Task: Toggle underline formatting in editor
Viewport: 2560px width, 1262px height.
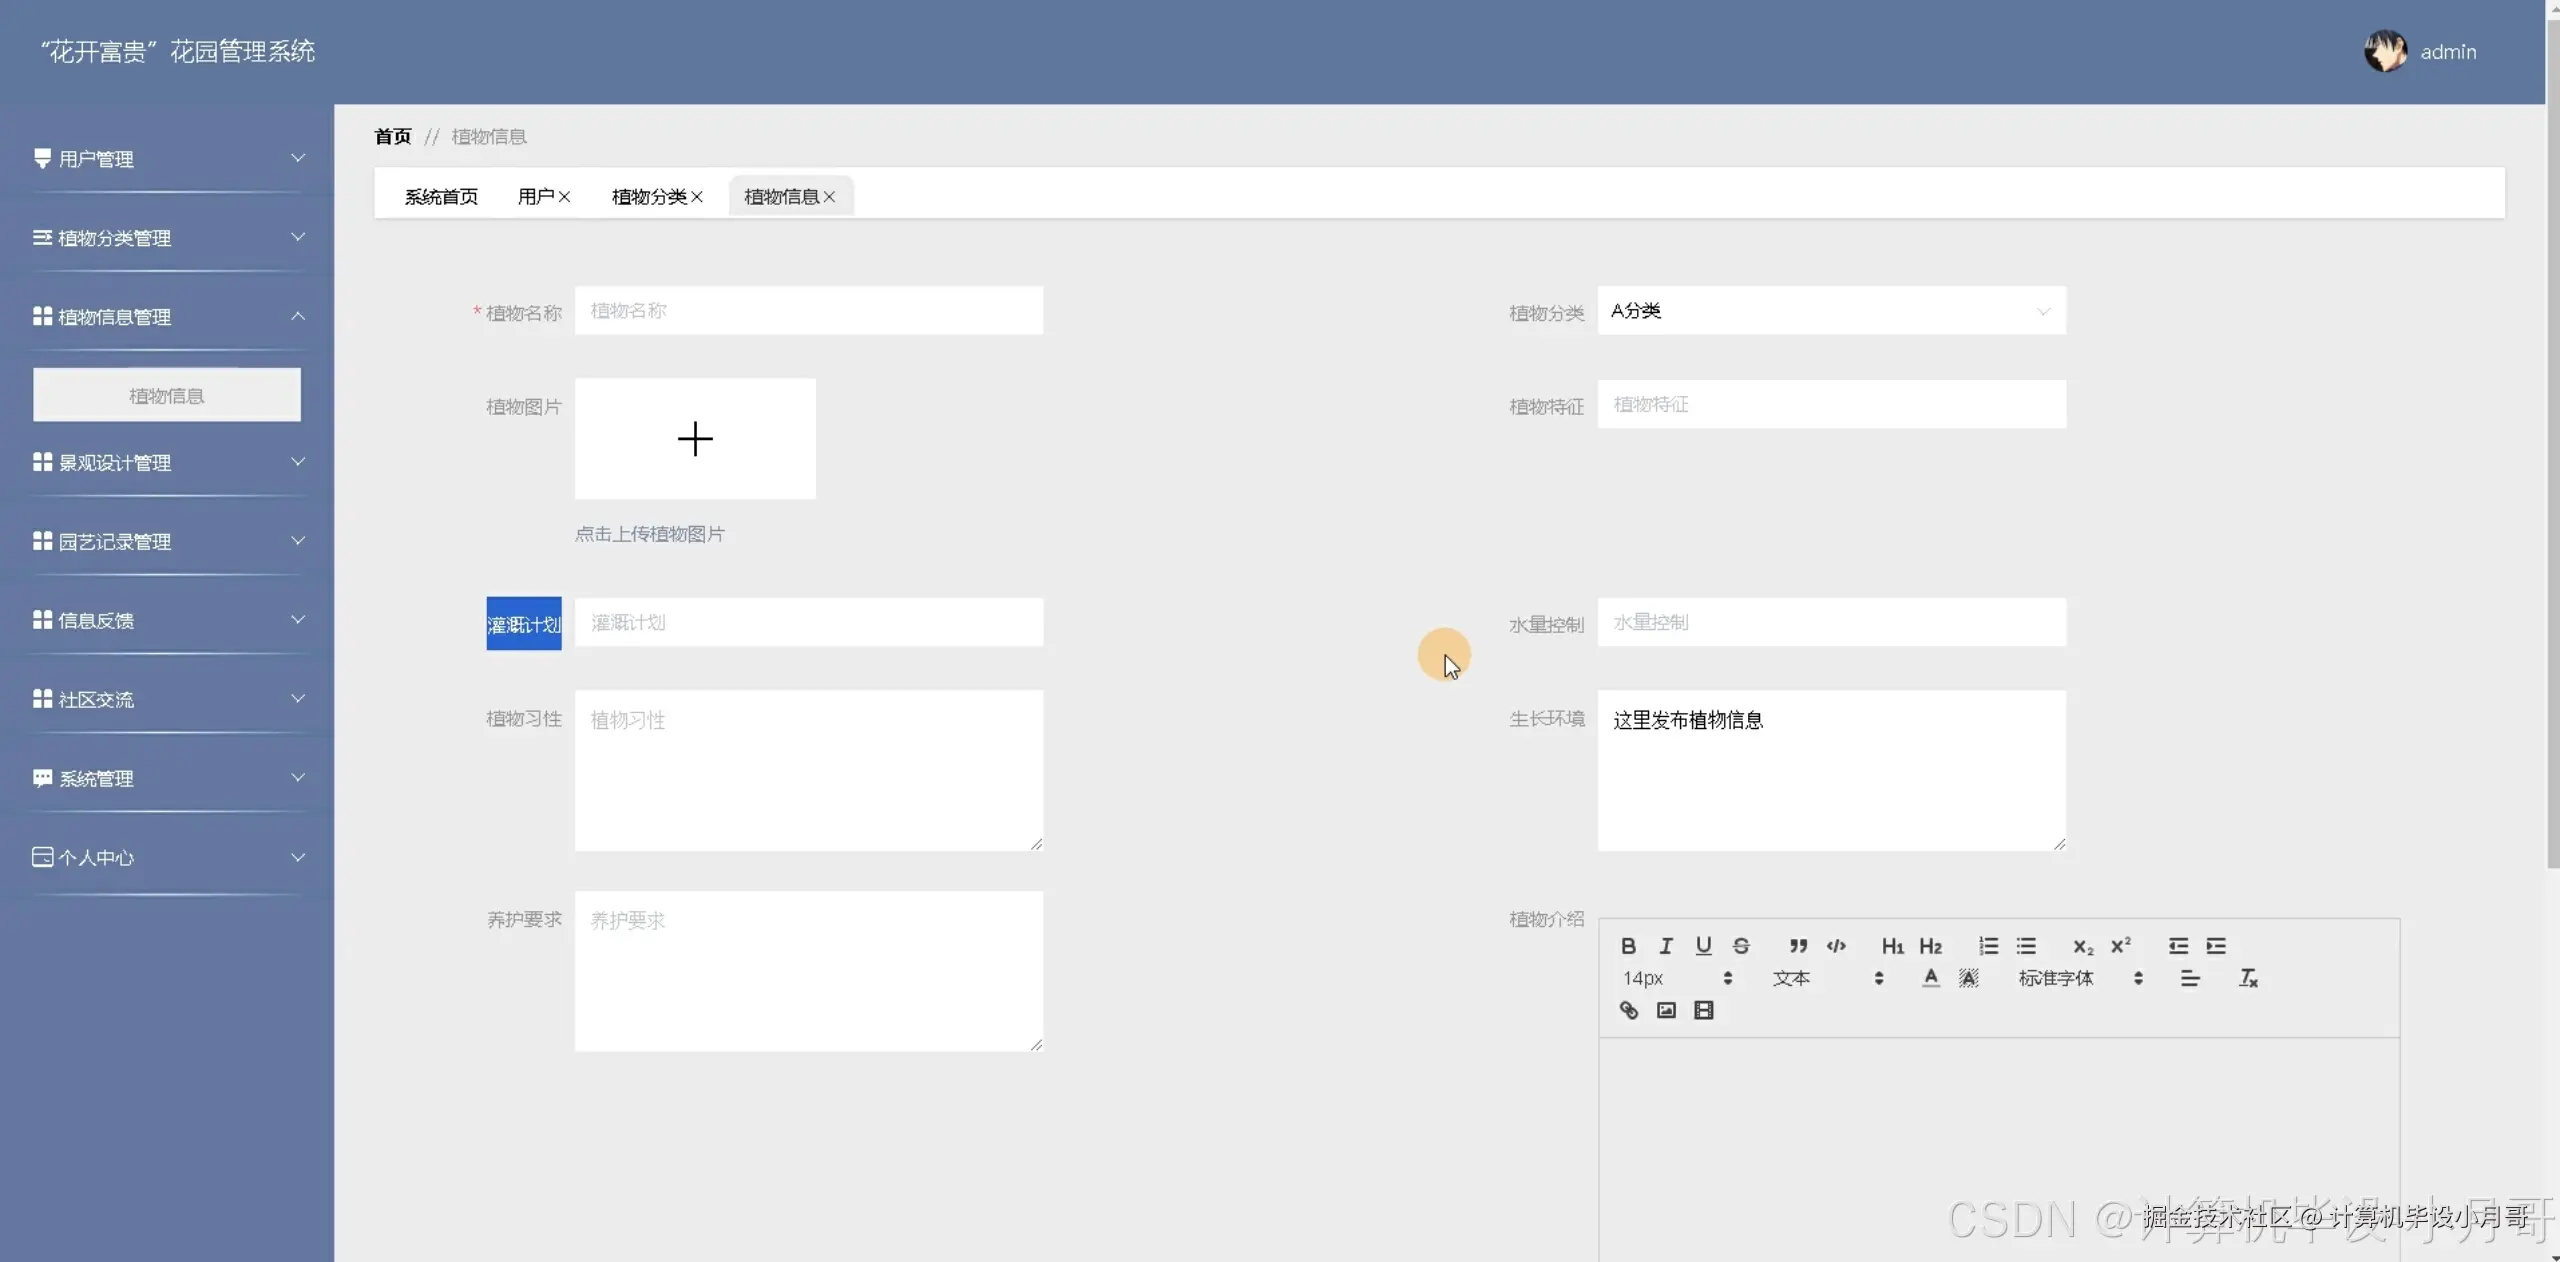Action: point(1703,946)
